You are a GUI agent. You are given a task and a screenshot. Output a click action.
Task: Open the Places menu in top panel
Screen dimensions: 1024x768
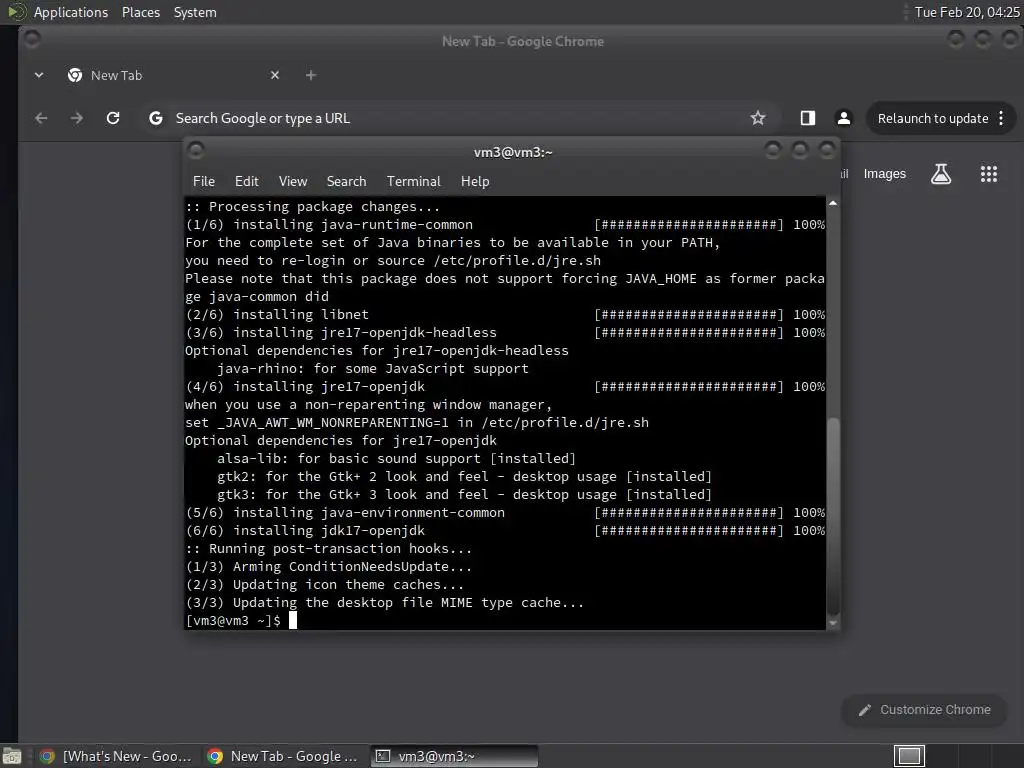(141, 12)
